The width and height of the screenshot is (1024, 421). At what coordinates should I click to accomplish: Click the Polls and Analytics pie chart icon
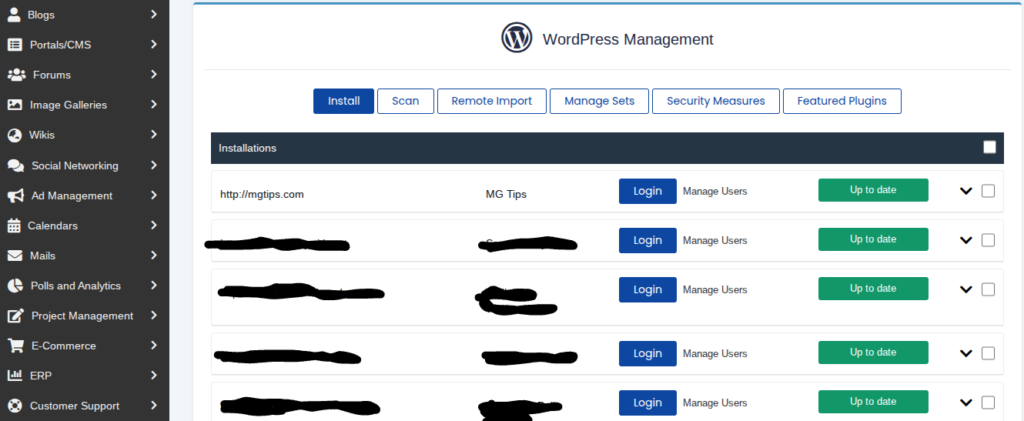point(15,286)
